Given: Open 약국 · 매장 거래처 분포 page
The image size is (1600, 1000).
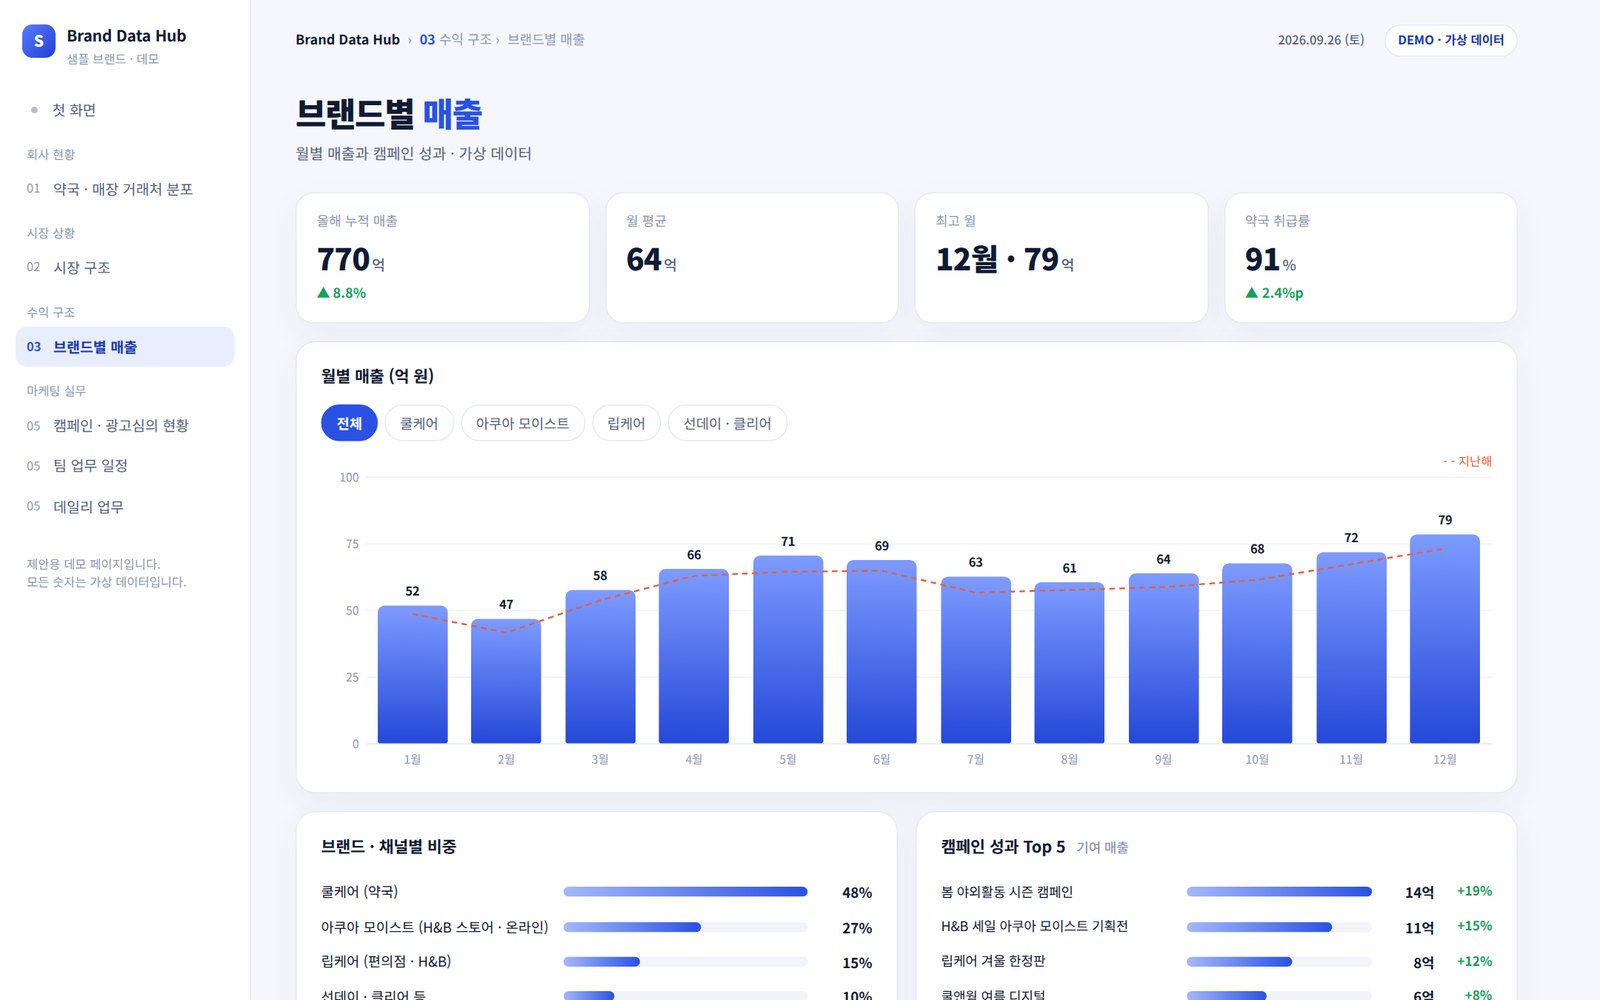Looking at the screenshot, I should pyautogui.click(x=125, y=189).
